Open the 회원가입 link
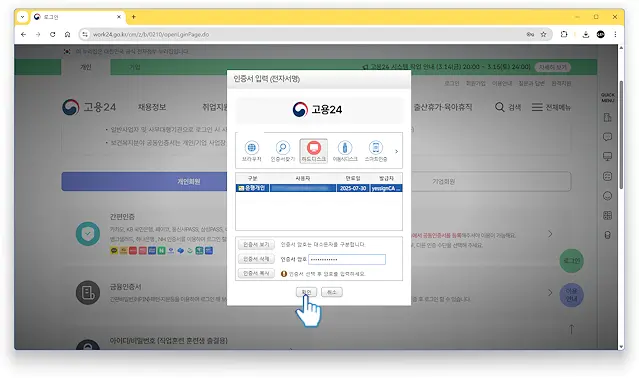 tap(476, 83)
